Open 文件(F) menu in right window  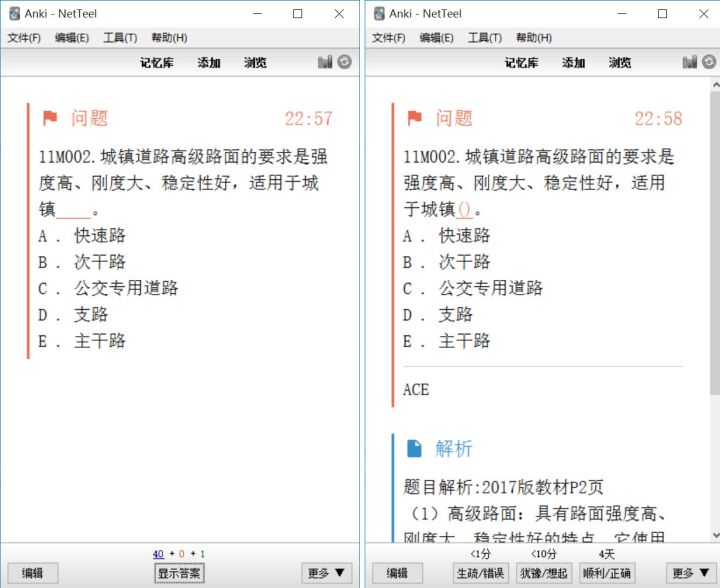click(388, 38)
